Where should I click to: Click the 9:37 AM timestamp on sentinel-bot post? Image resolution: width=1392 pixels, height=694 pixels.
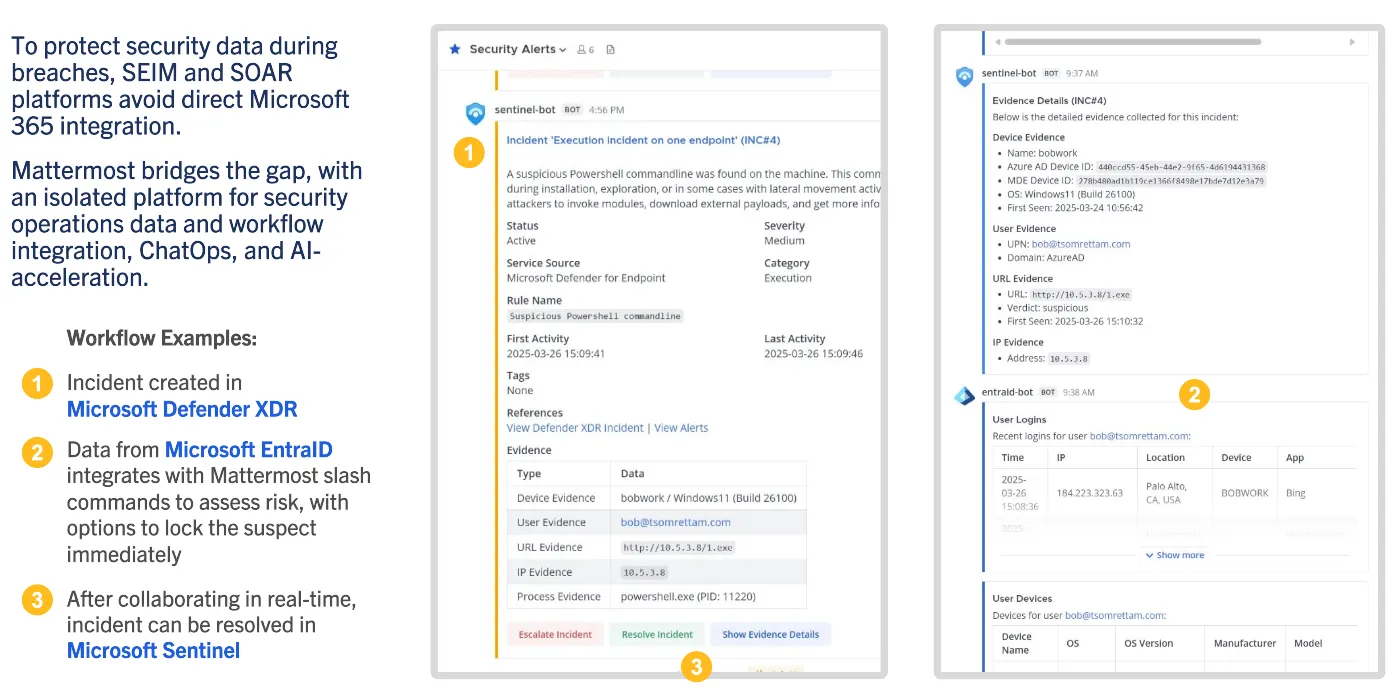(1082, 73)
